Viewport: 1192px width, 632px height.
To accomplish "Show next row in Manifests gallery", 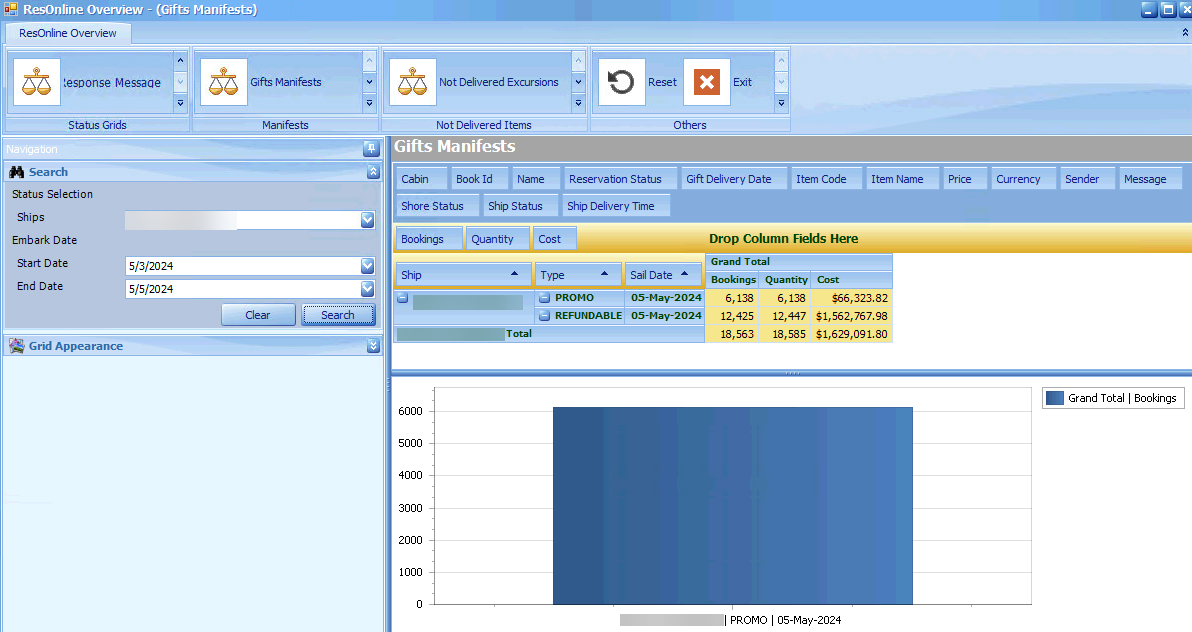I will [x=369, y=81].
